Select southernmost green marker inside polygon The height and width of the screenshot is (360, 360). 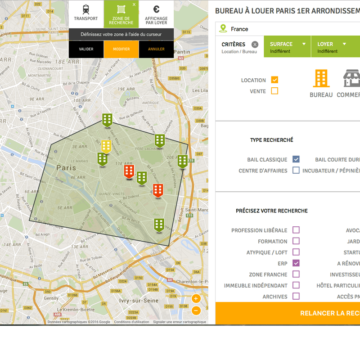[159, 225]
